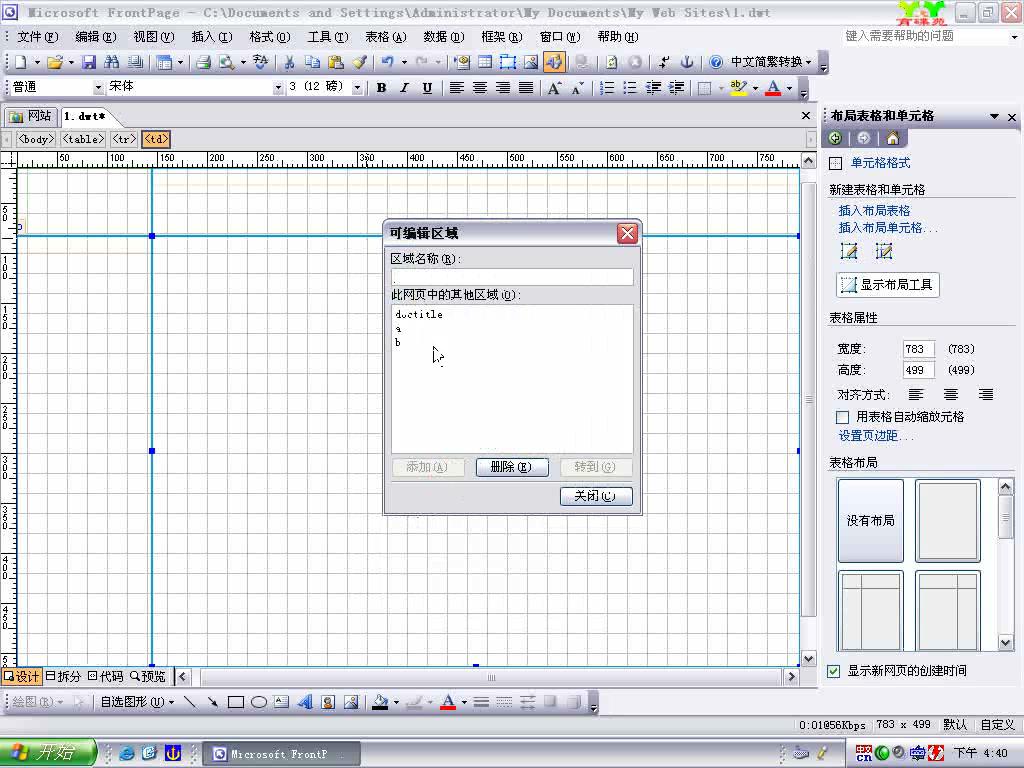Switch to 代码 code view
This screenshot has height=768, width=1024.
(x=105, y=677)
